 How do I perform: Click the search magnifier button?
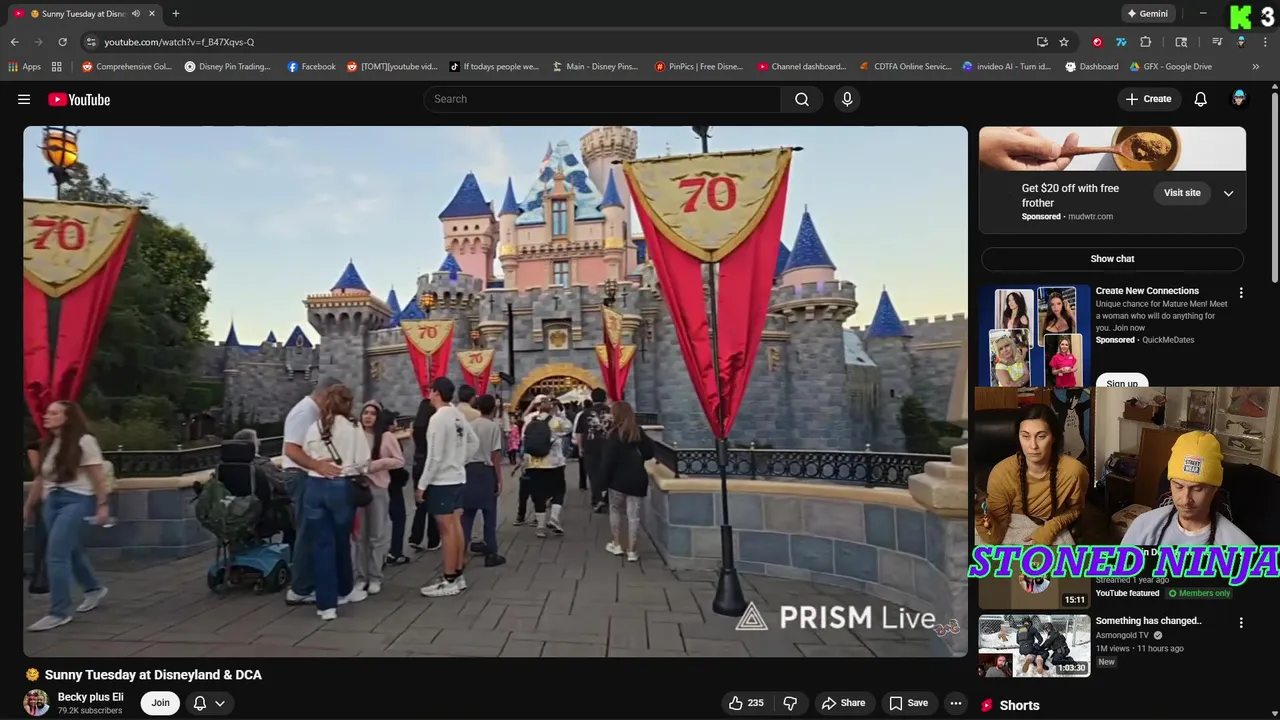(802, 99)
